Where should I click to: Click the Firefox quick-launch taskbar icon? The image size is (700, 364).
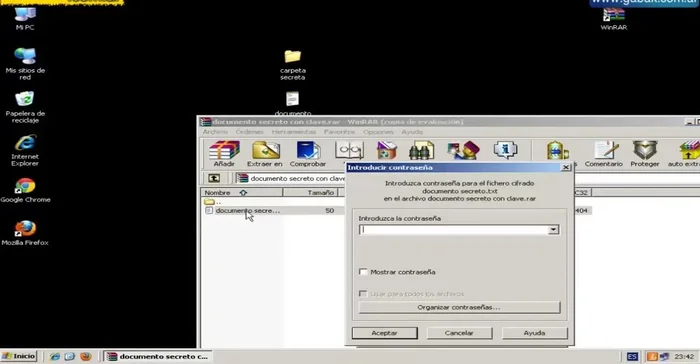click(86, 356)
